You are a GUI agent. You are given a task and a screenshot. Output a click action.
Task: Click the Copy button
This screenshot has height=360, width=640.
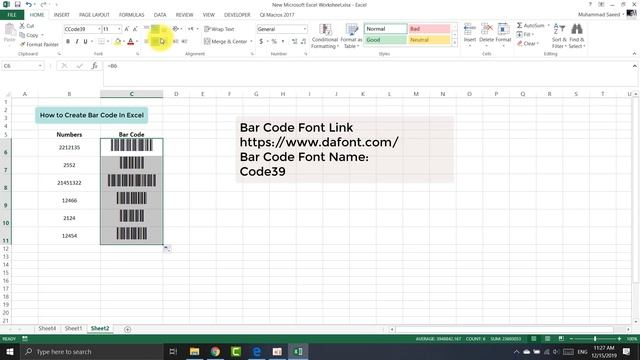click(29, 35)
